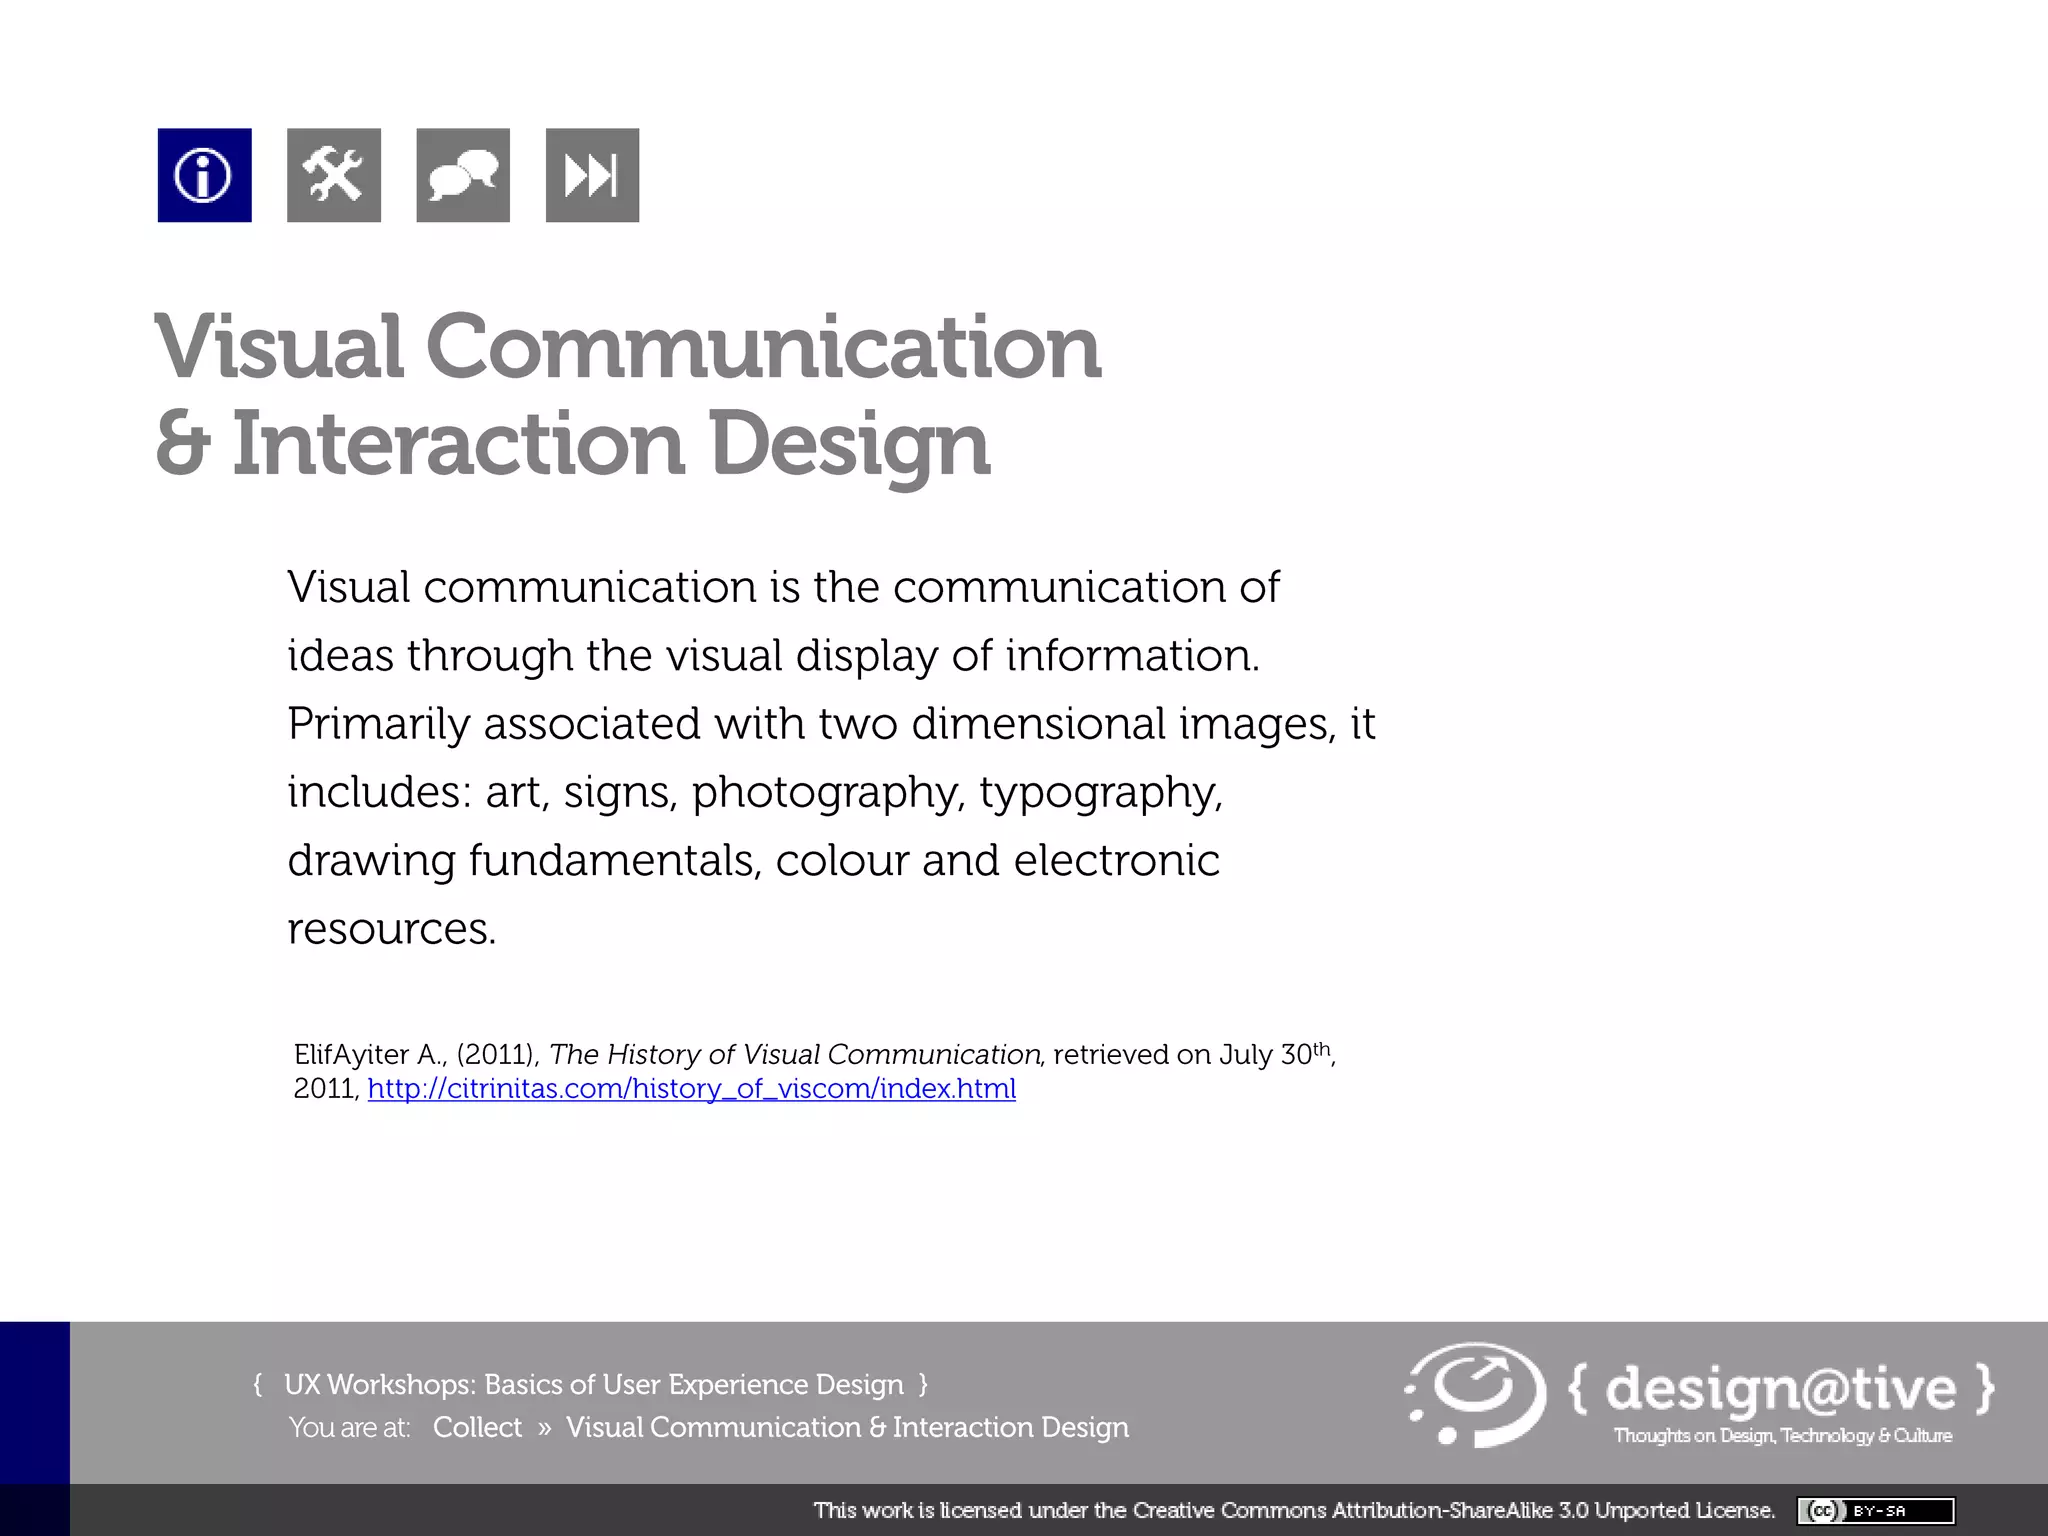This screenshot has width=2048, height=1536.
Task: Click the large Visual Communication heading
Action: [627, 347]
